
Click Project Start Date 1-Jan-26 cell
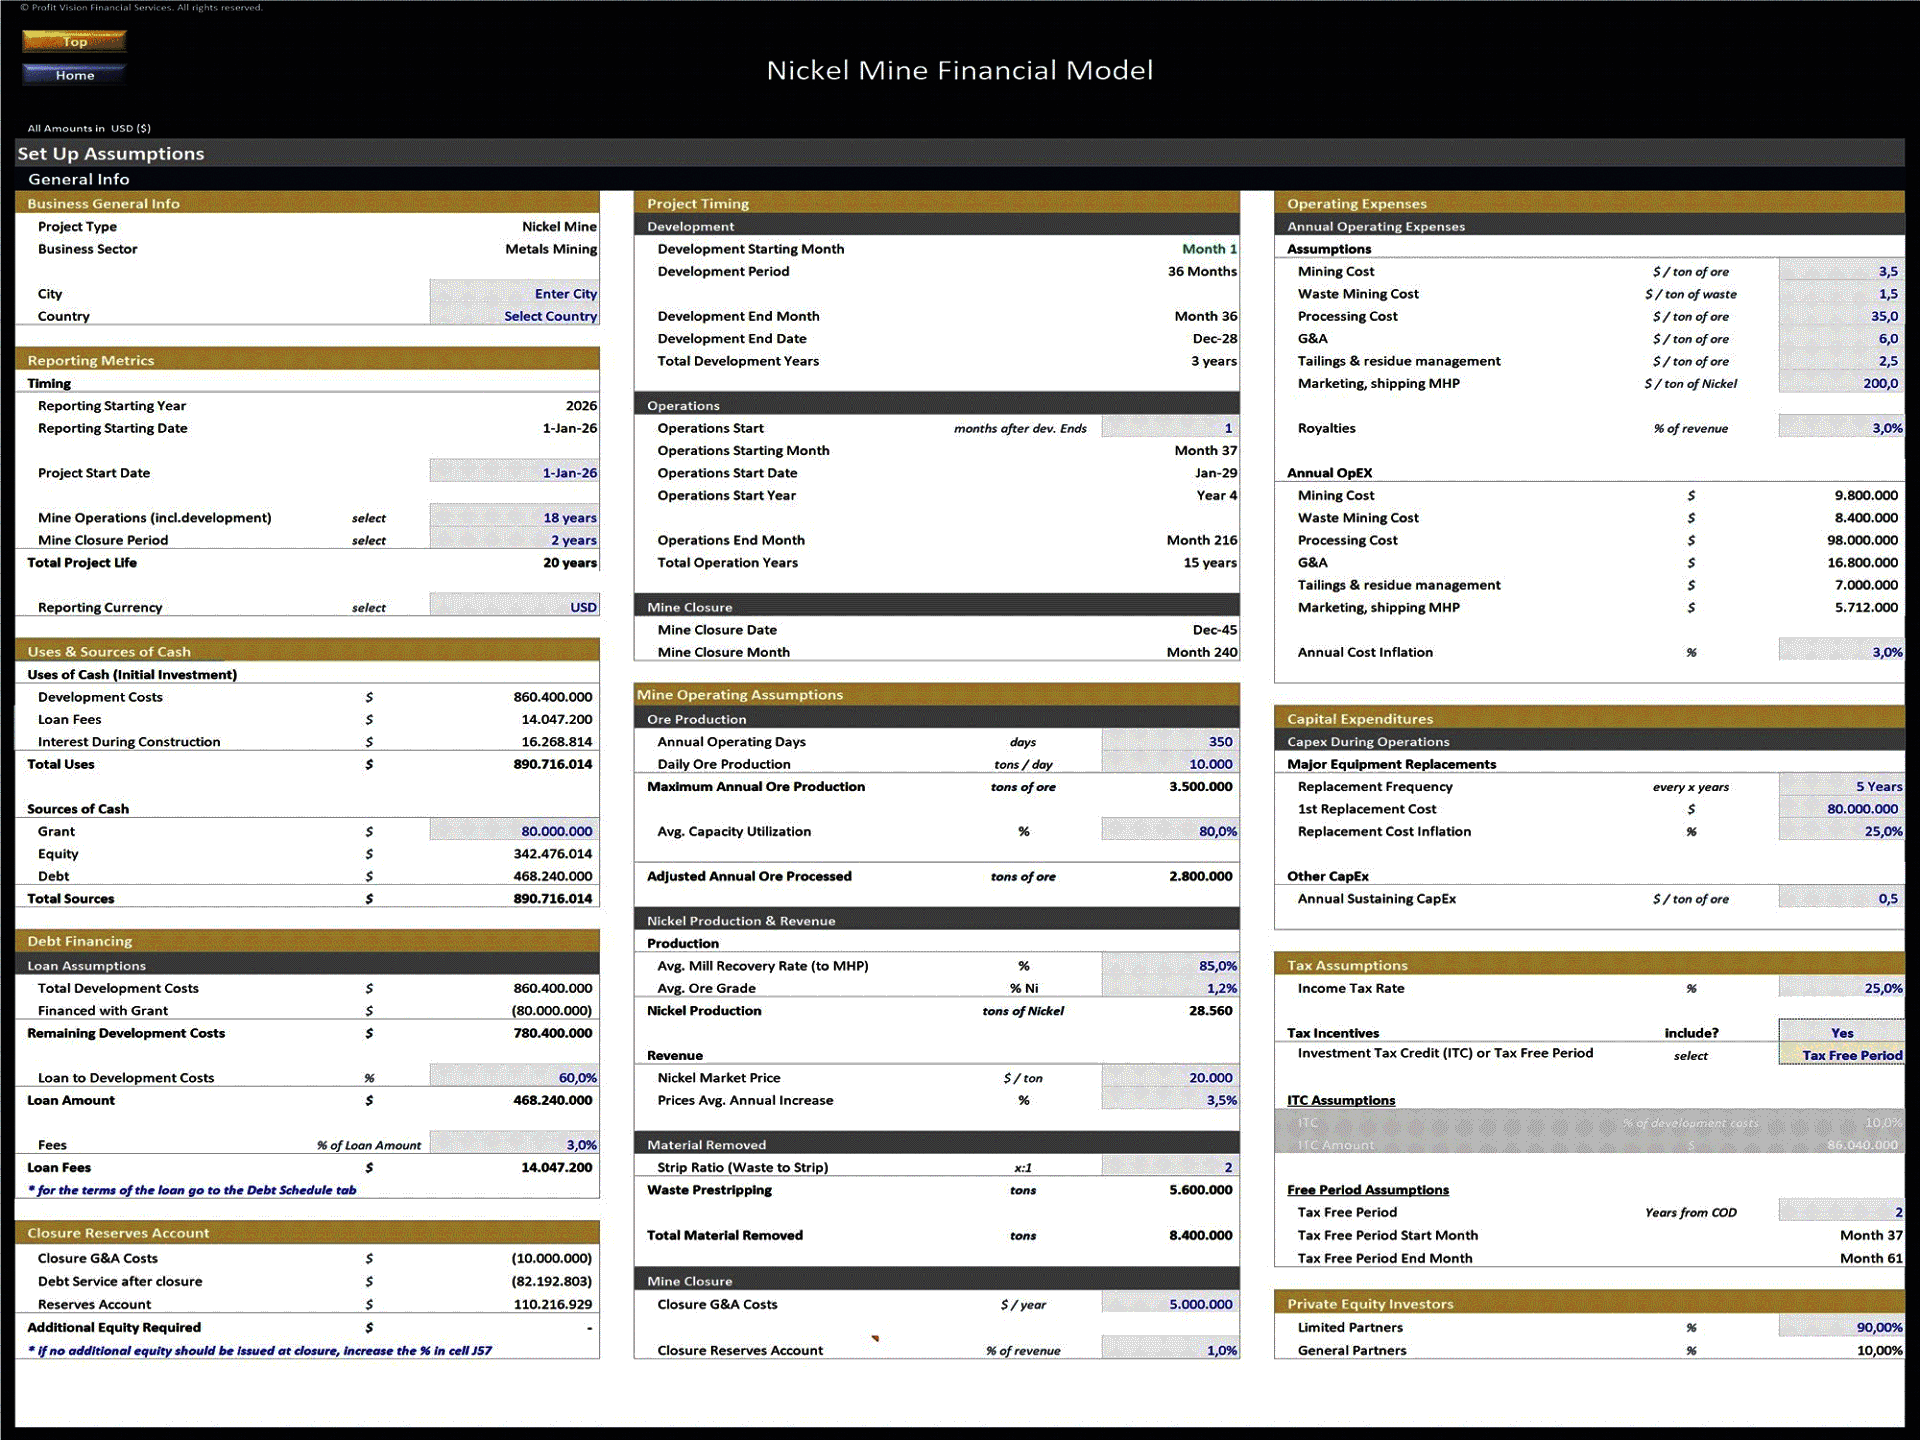click(x=515, y=473)
